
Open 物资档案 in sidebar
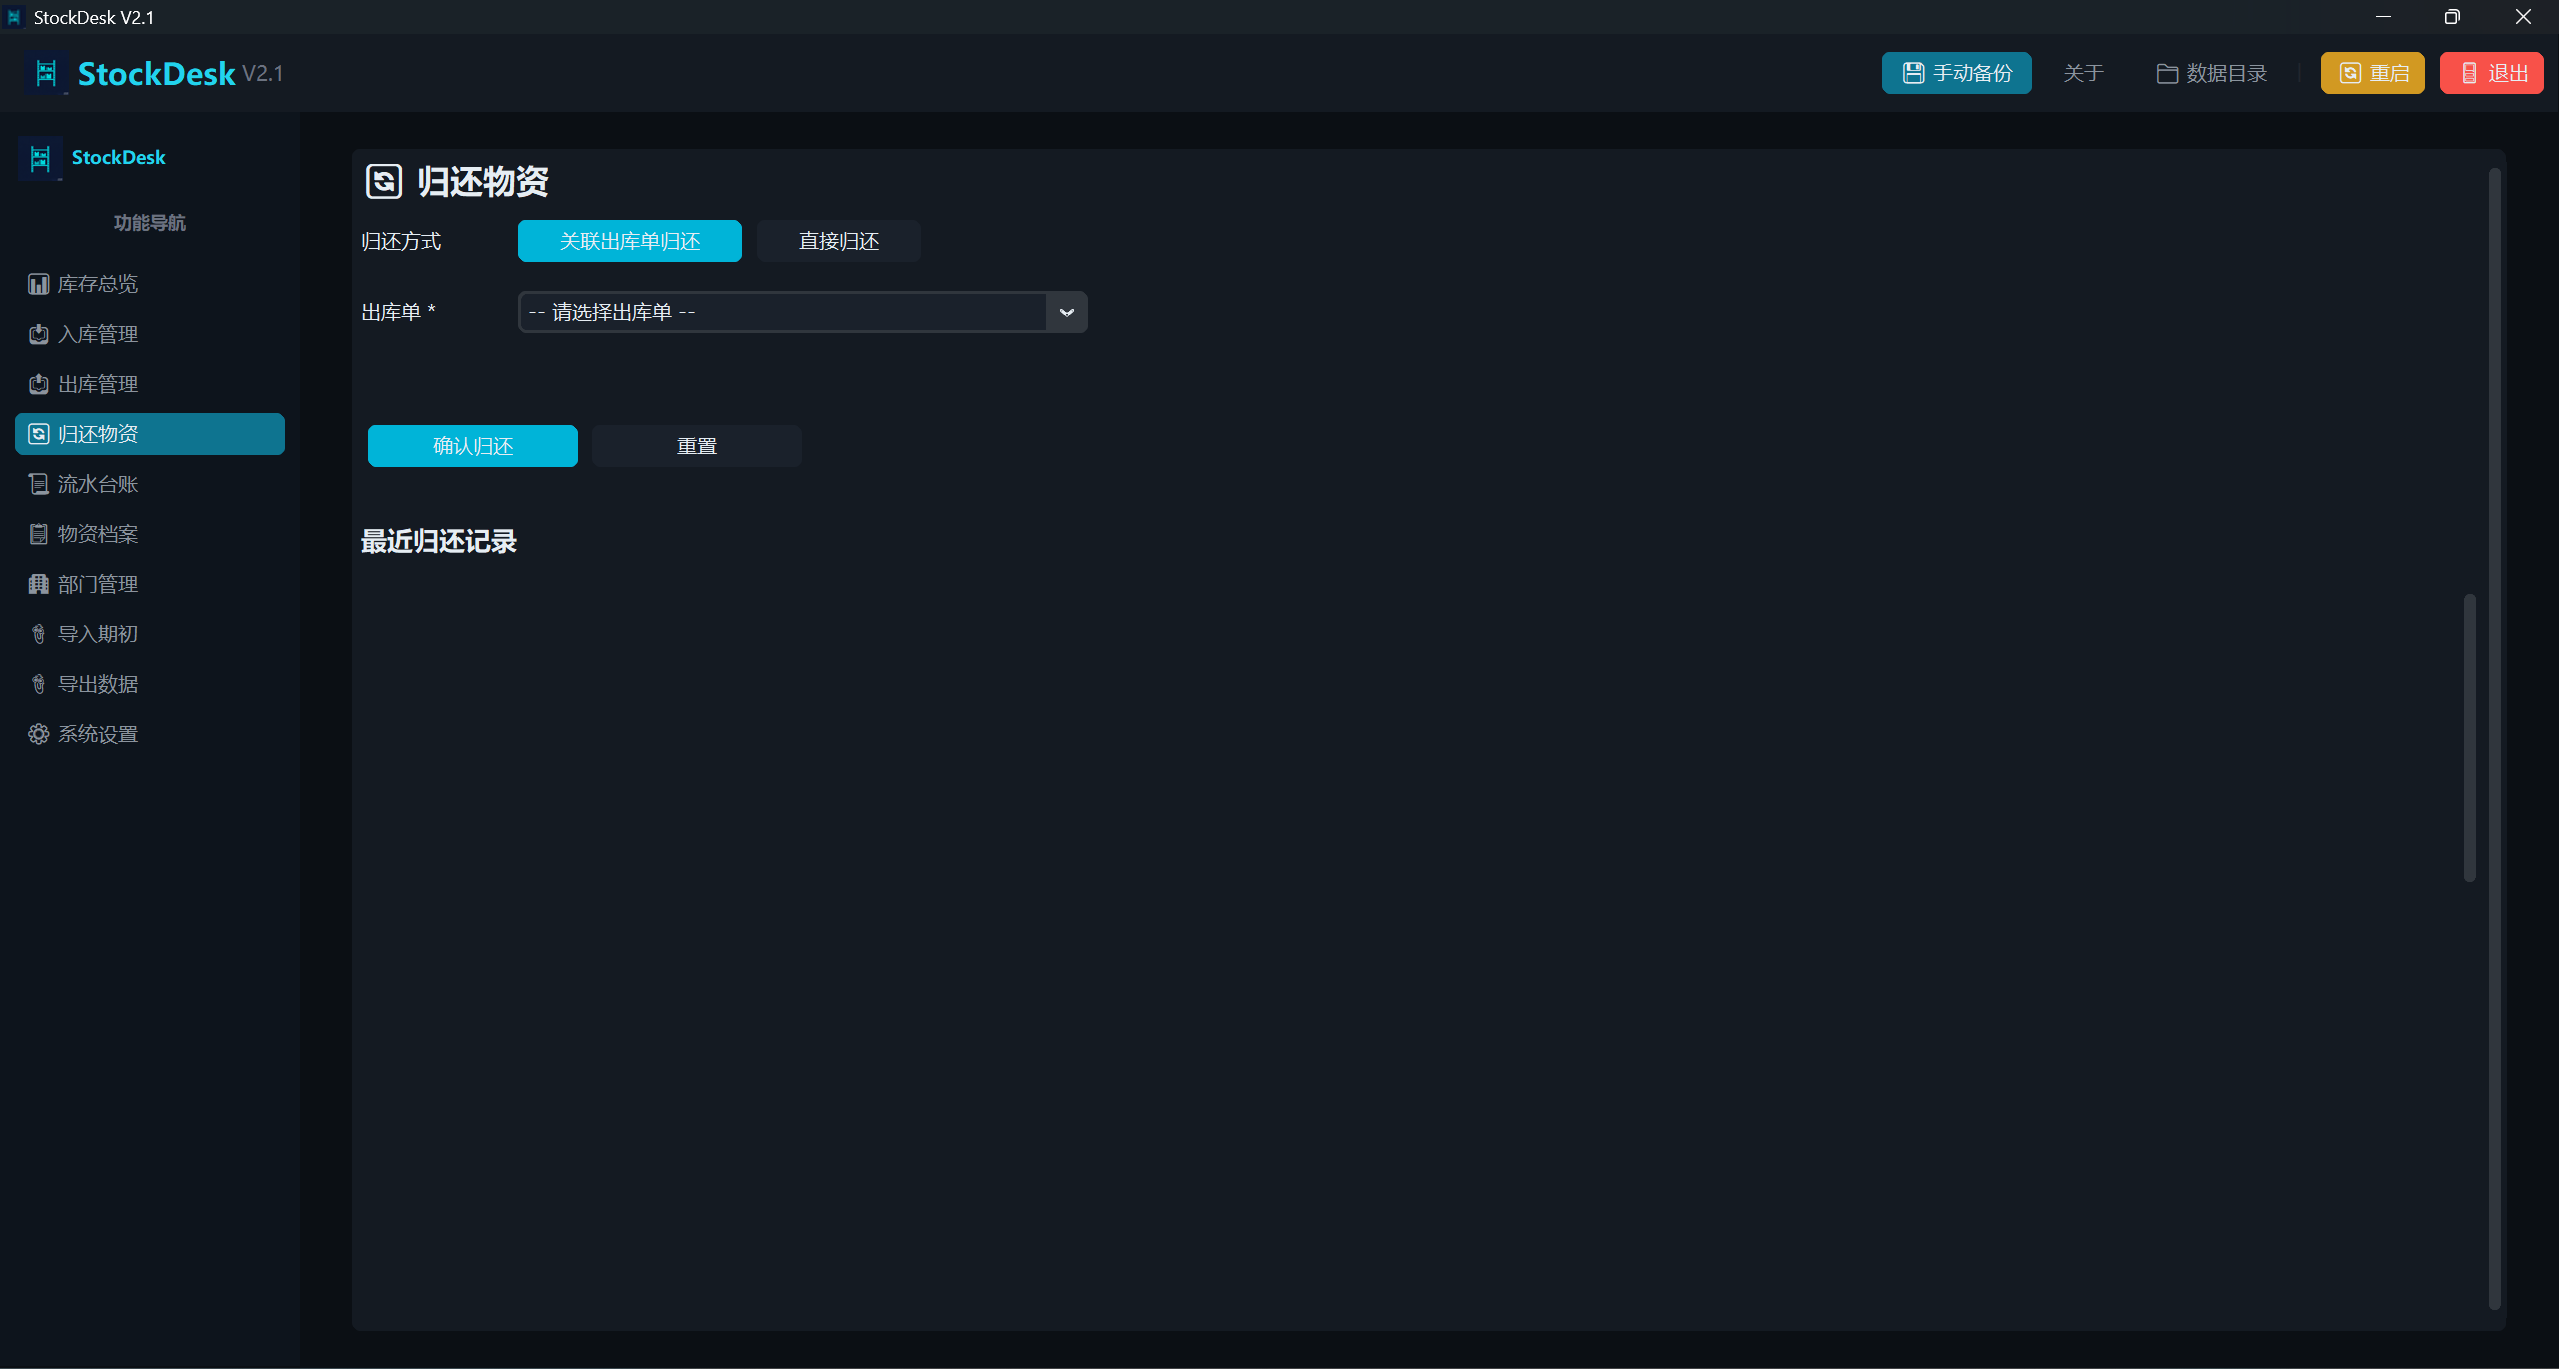(150, 534)
